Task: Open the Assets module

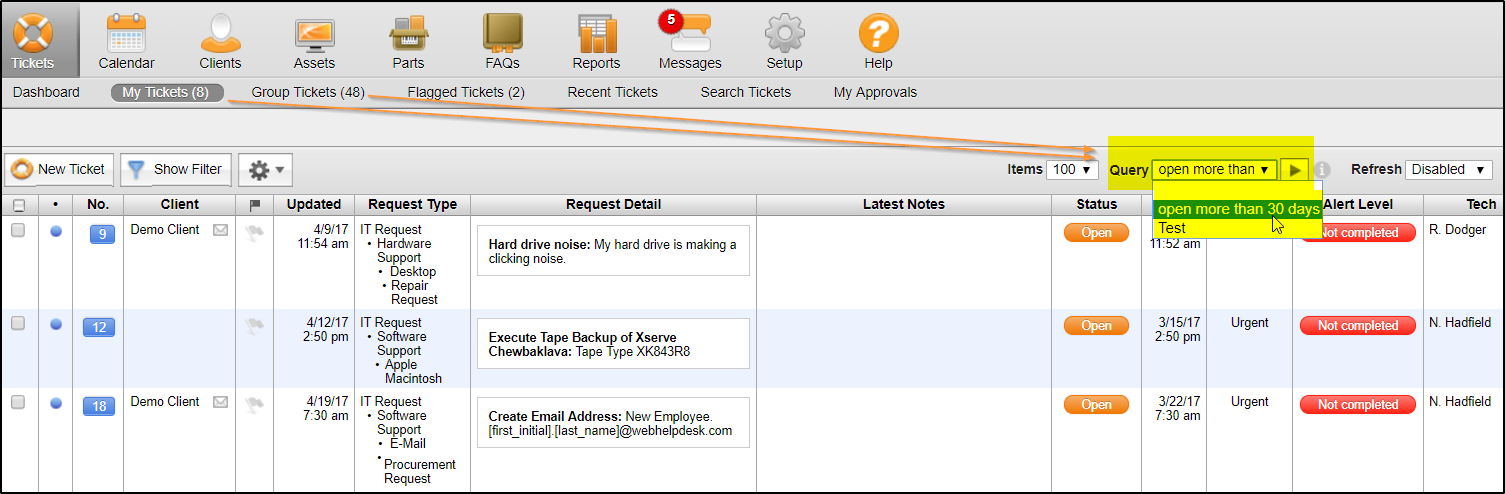Action: pyautogui.click(x=314, y=42)
